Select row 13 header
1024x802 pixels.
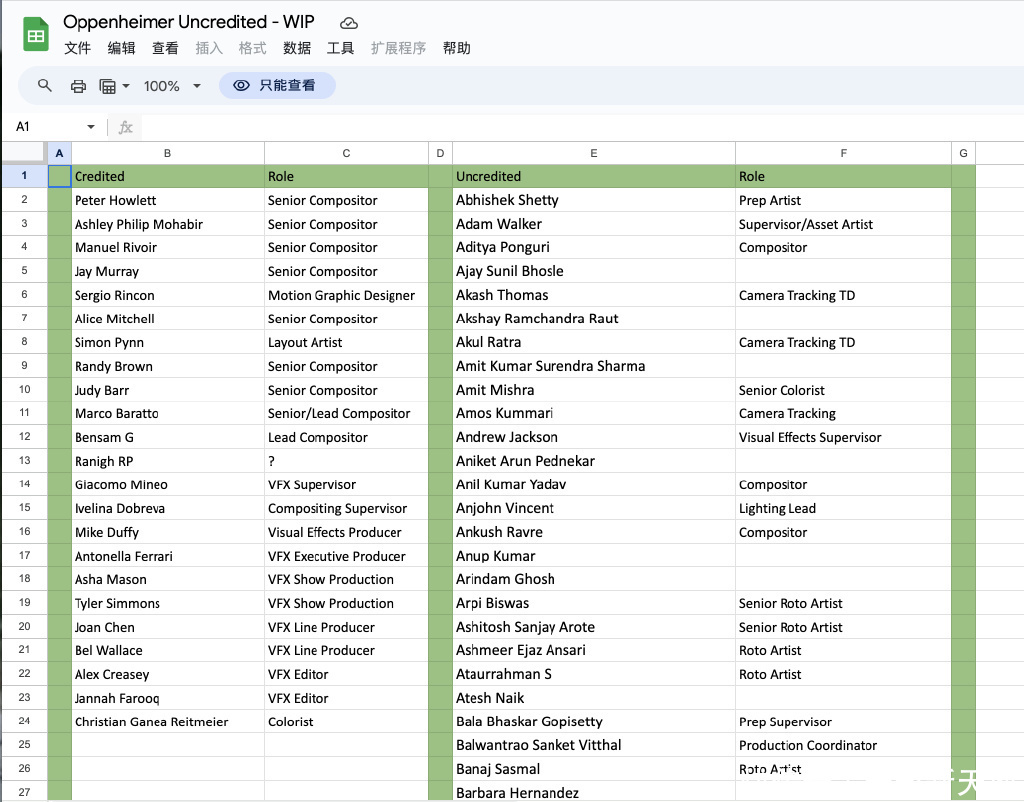(x=24, y=461)
